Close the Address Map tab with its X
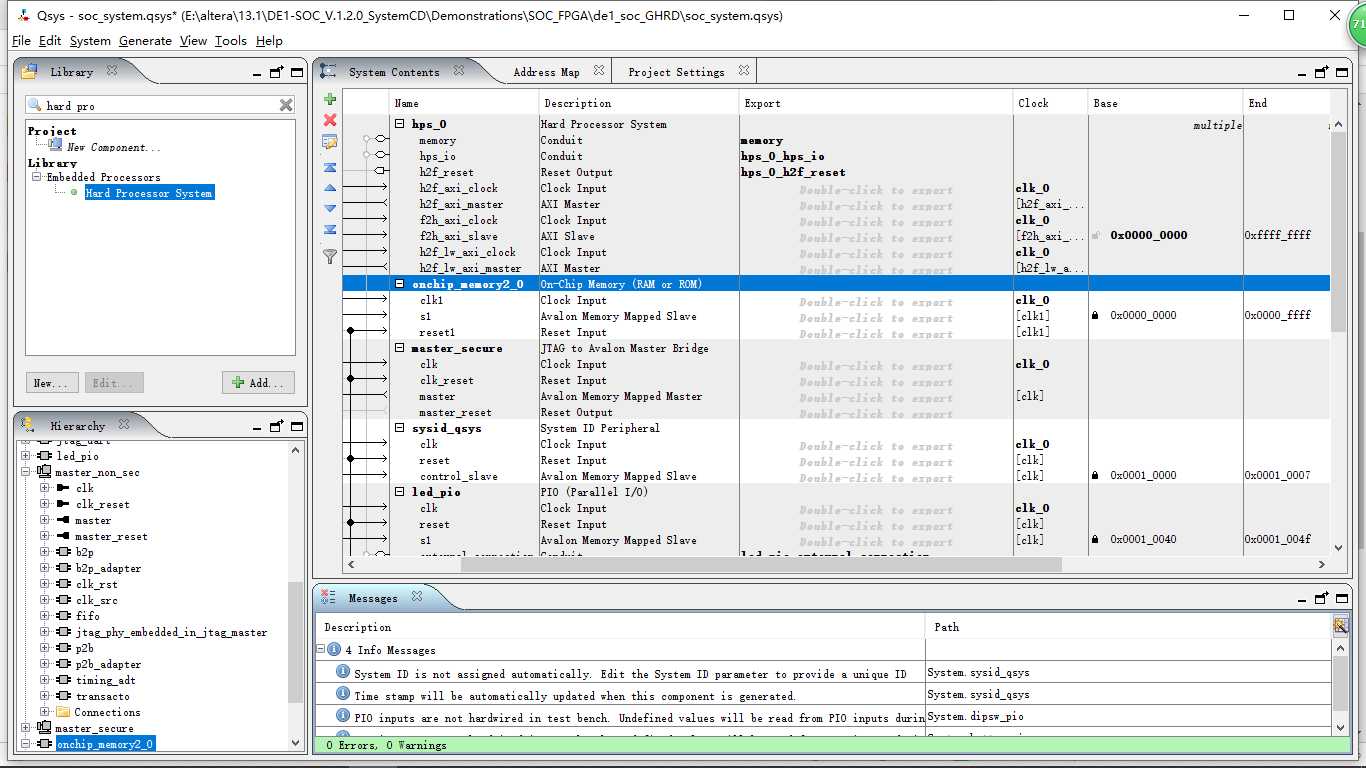Viewport: 1366px width, 768px height. (x=599, y=71)
